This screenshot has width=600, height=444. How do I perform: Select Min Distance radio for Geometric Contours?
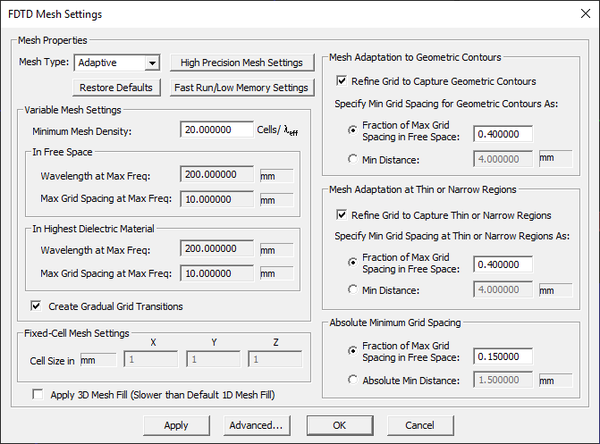[x=351, y=158]
